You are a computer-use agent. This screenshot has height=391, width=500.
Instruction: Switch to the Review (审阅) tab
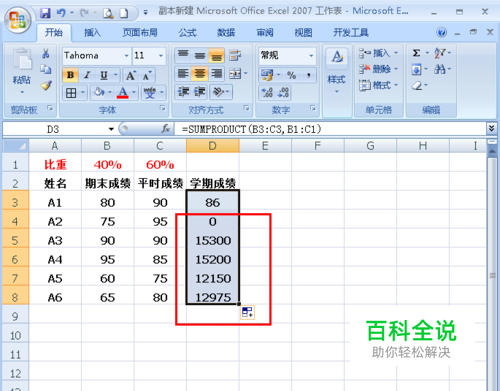(x=265, y=33)
